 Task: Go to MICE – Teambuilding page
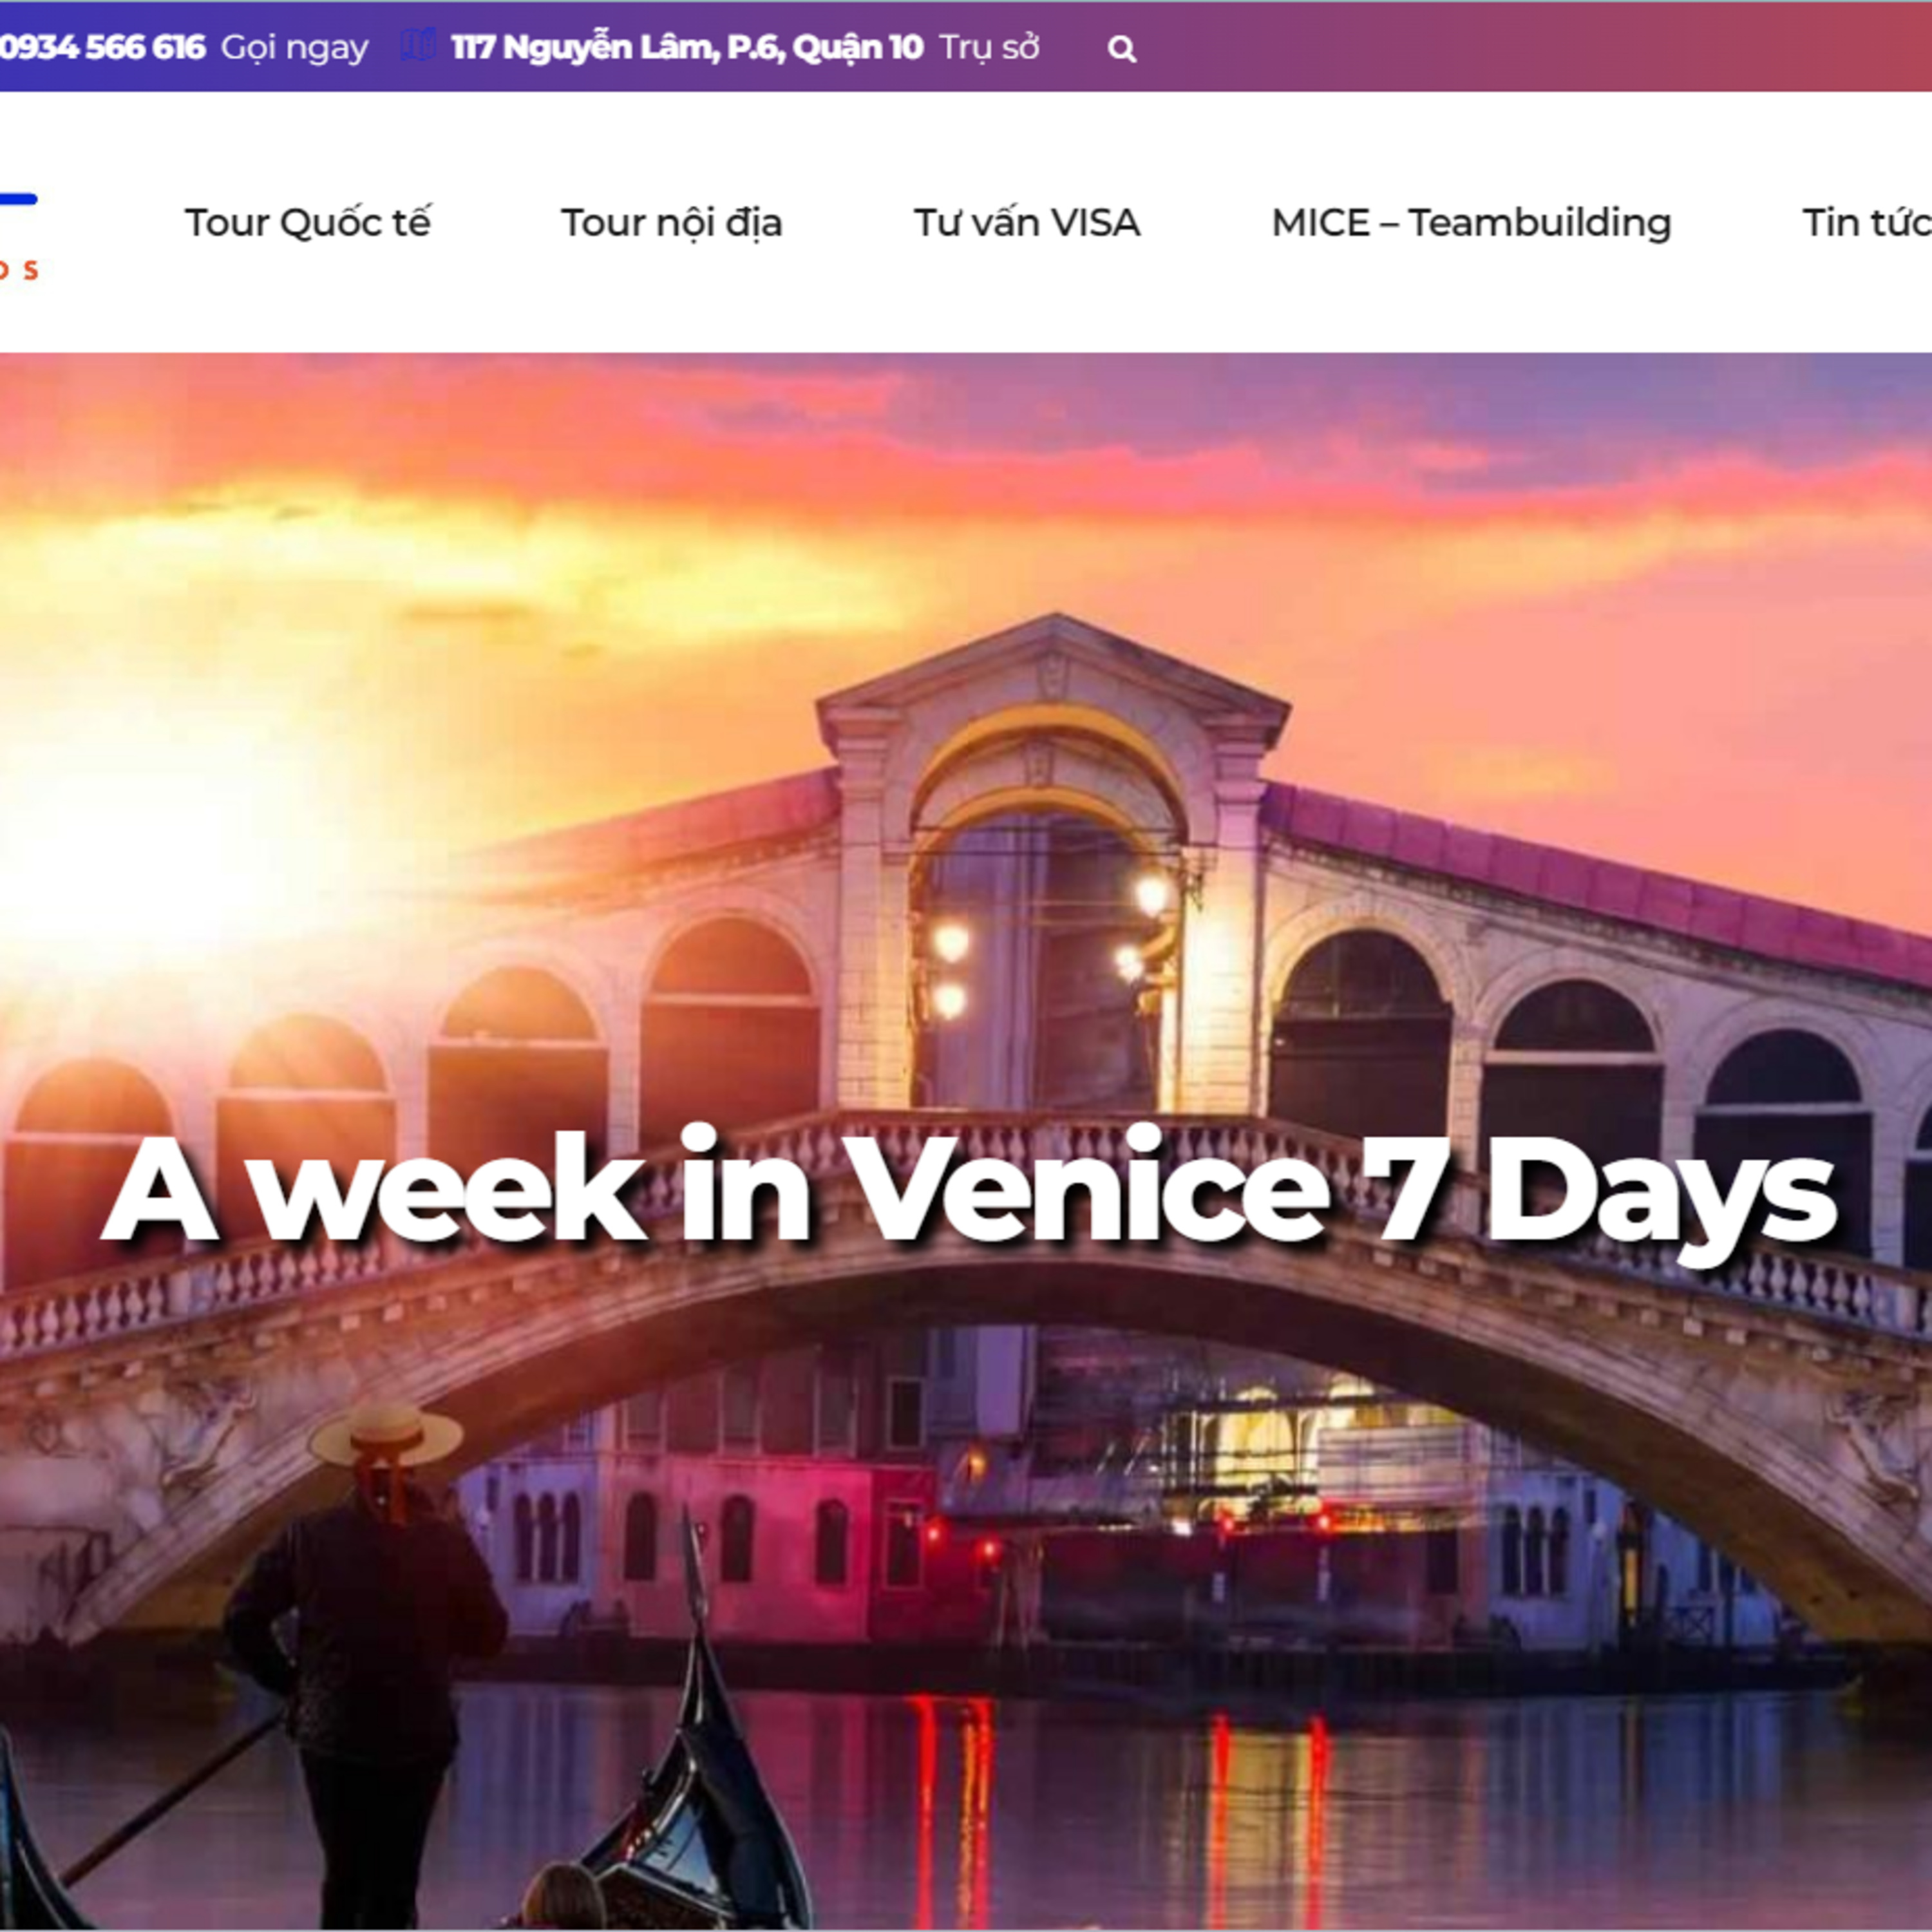click(x=1471, y=222)
